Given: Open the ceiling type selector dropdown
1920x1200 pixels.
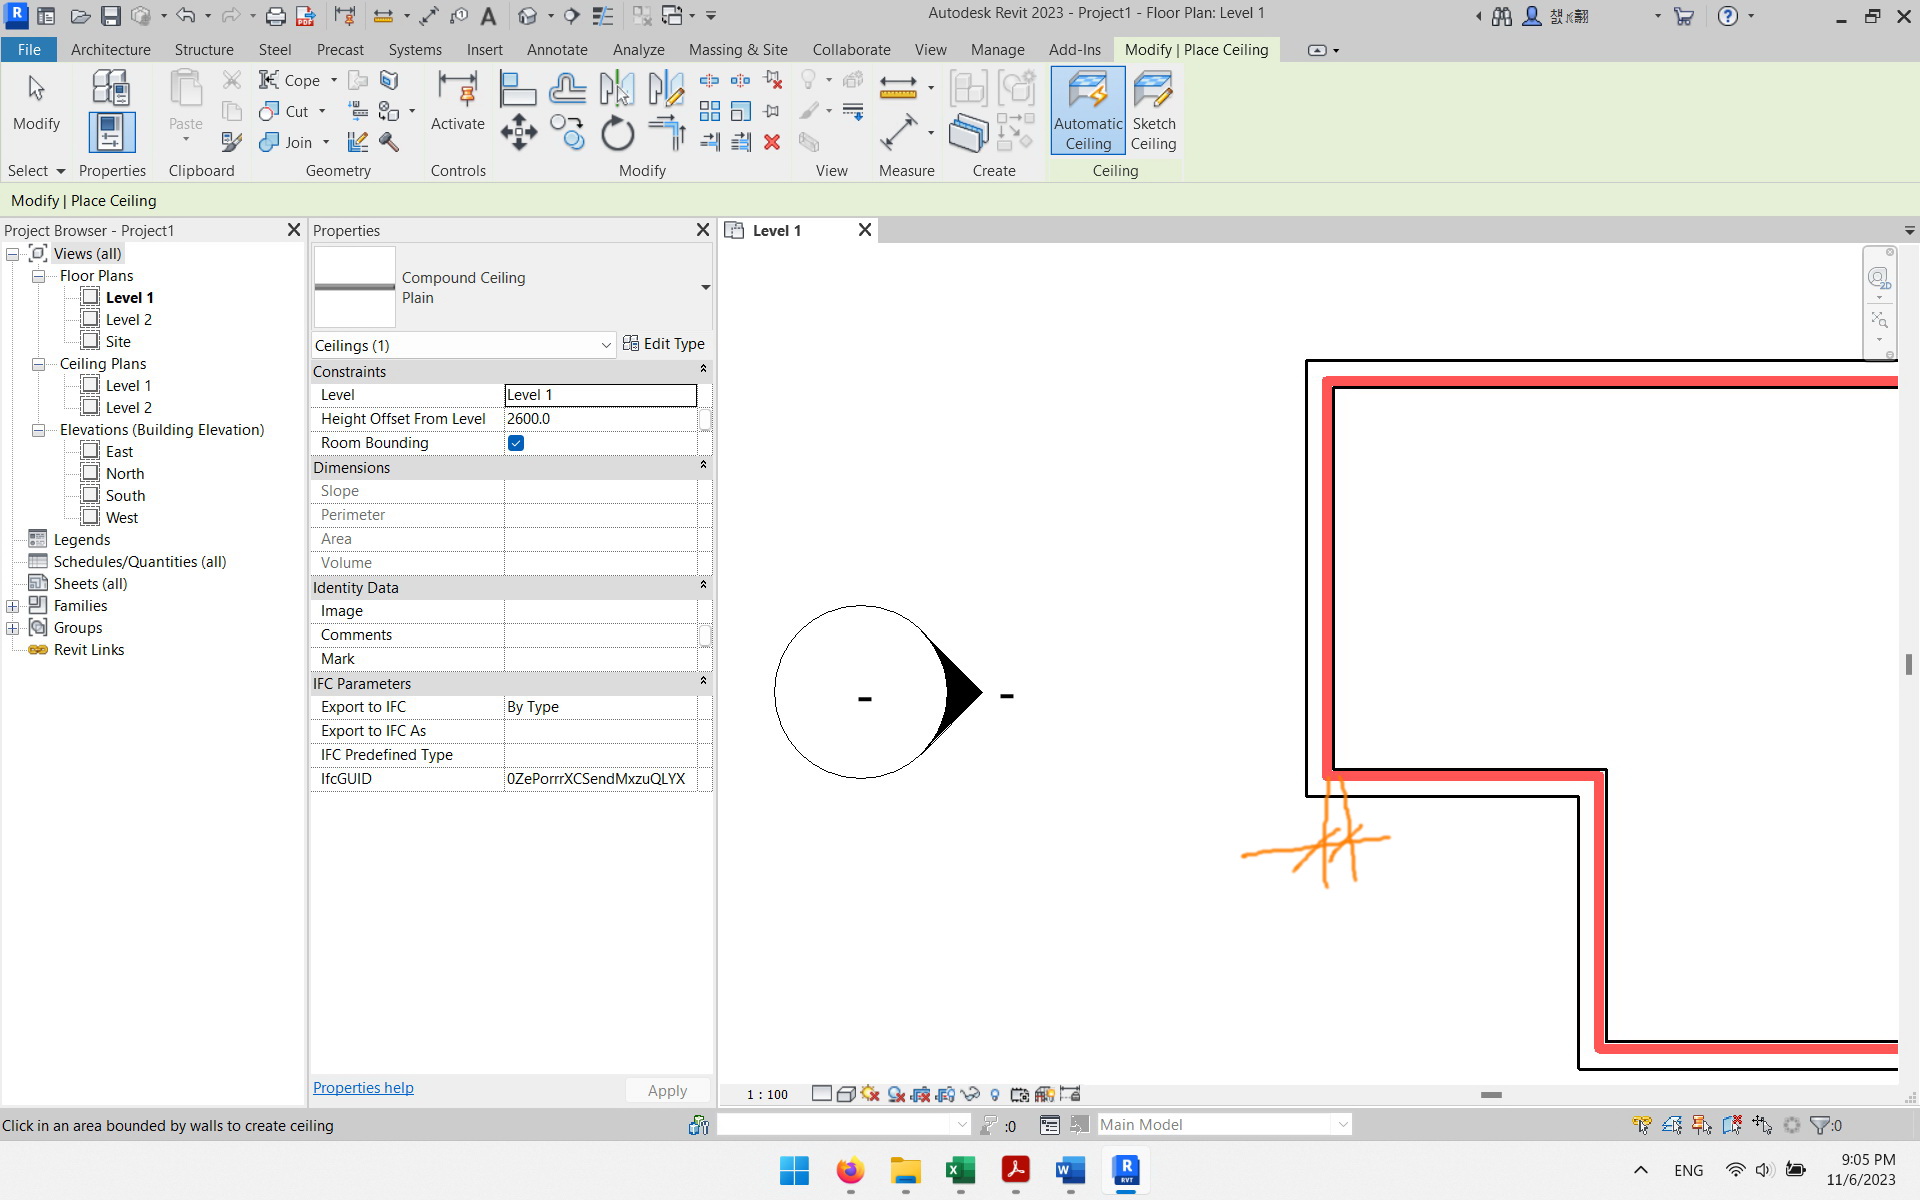Looking at the screenshot, I should (x=706, y=287).
